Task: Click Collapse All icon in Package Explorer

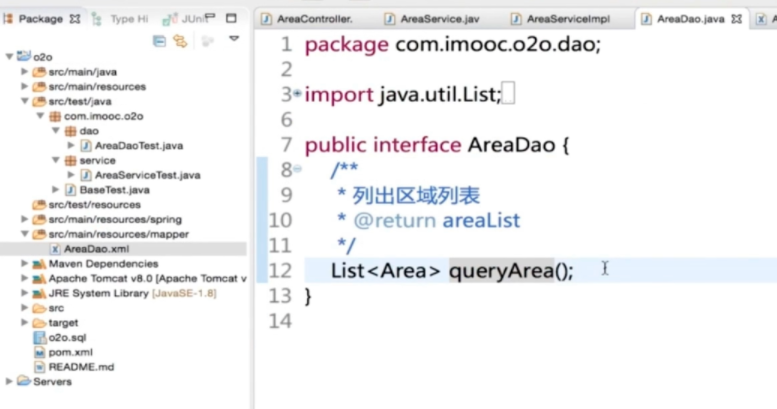Action: pos(159,41)
